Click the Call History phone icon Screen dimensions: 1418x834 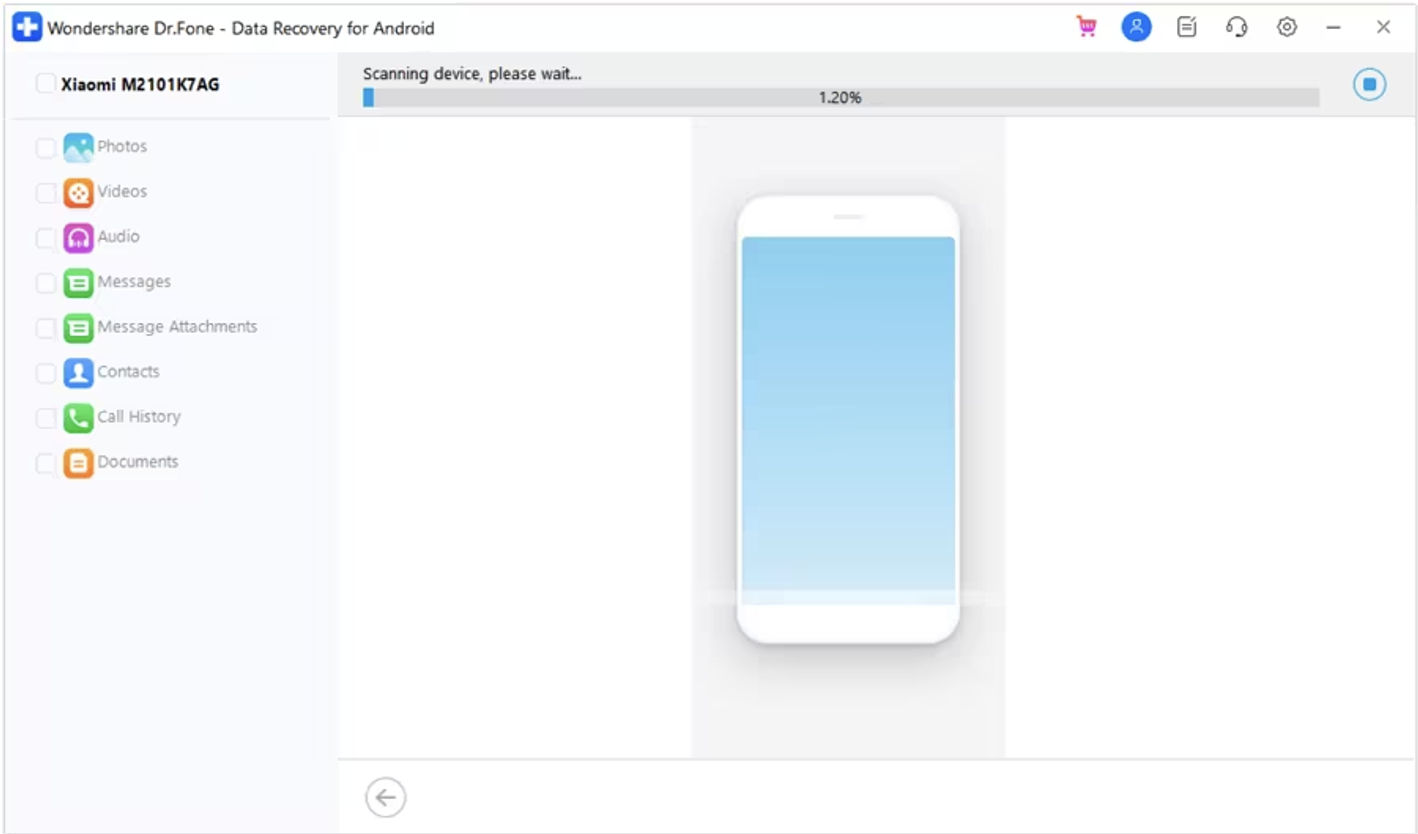(78, 418)
